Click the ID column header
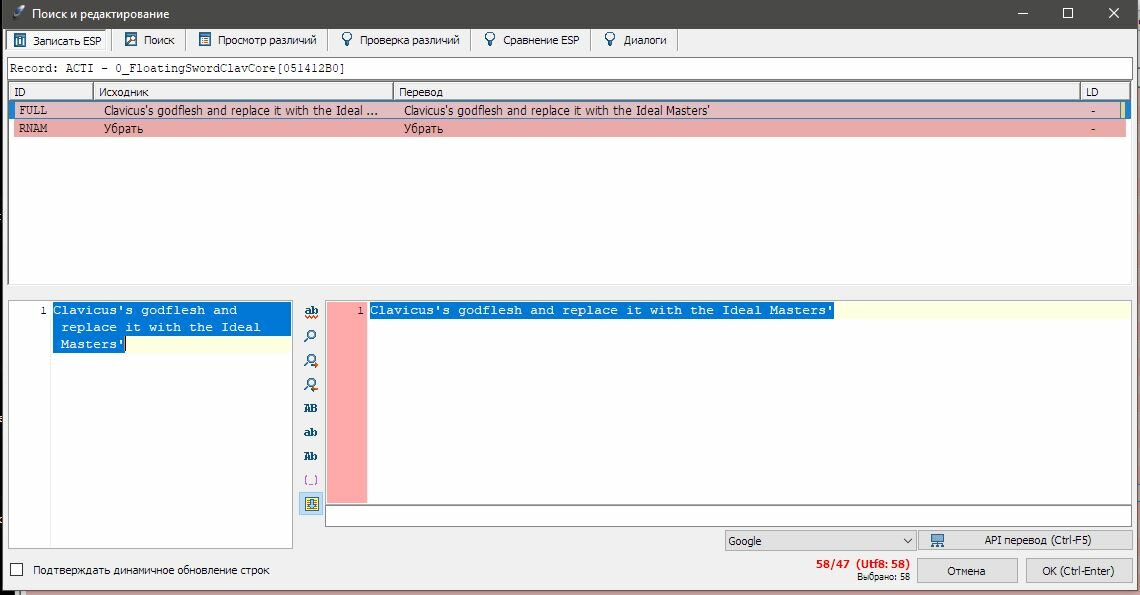 [x=51, y=92]
